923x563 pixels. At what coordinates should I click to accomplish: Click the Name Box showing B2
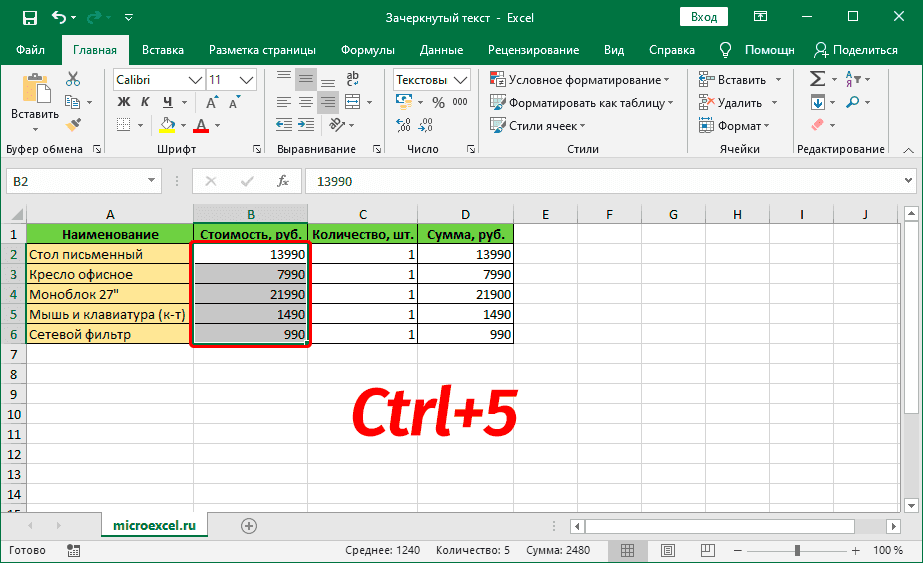[x=75, y=181]
